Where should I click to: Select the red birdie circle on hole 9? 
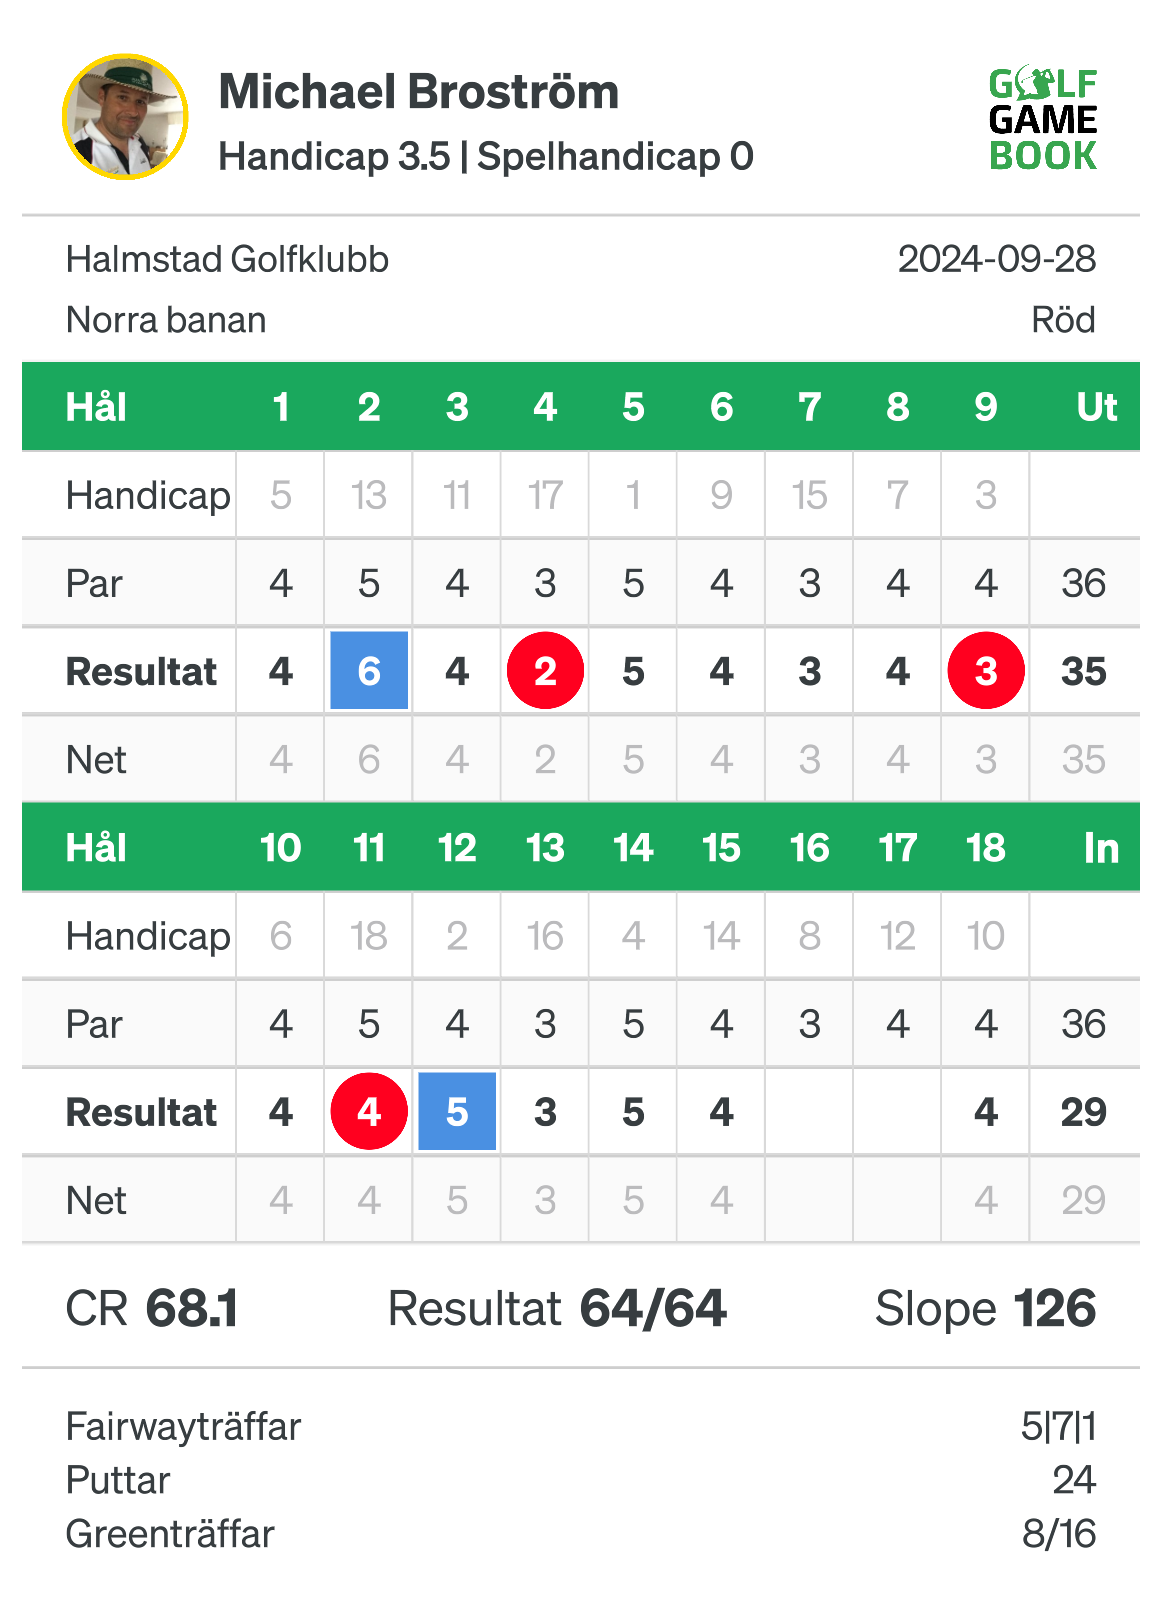986,671
